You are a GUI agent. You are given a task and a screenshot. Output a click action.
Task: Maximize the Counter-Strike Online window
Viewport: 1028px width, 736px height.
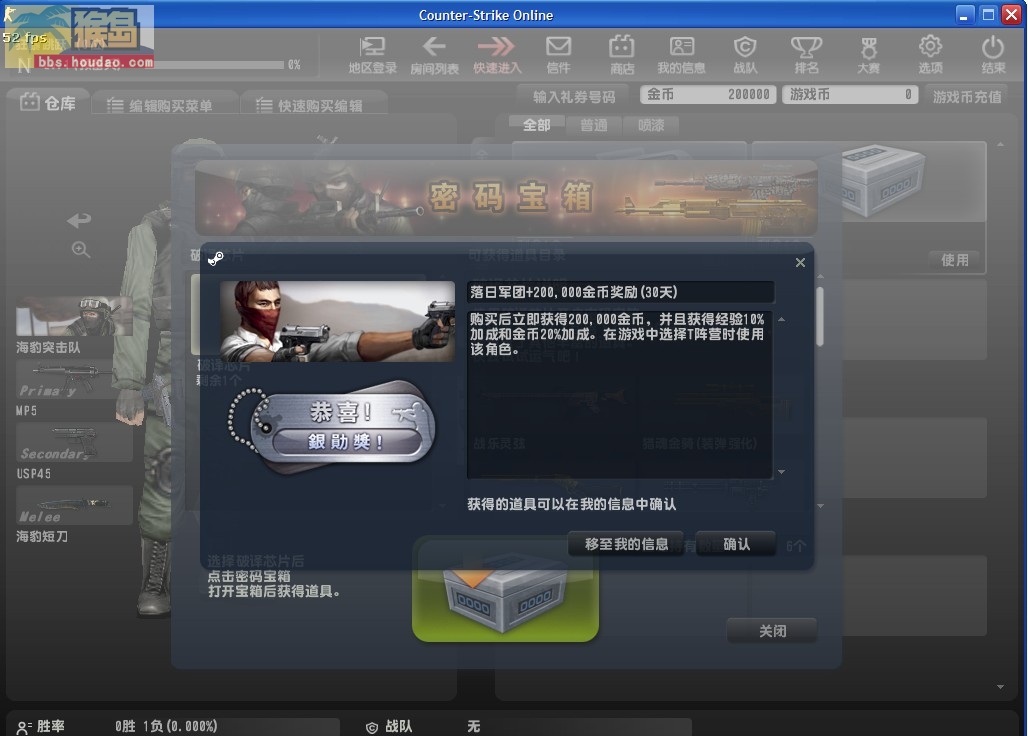point(988,14)
